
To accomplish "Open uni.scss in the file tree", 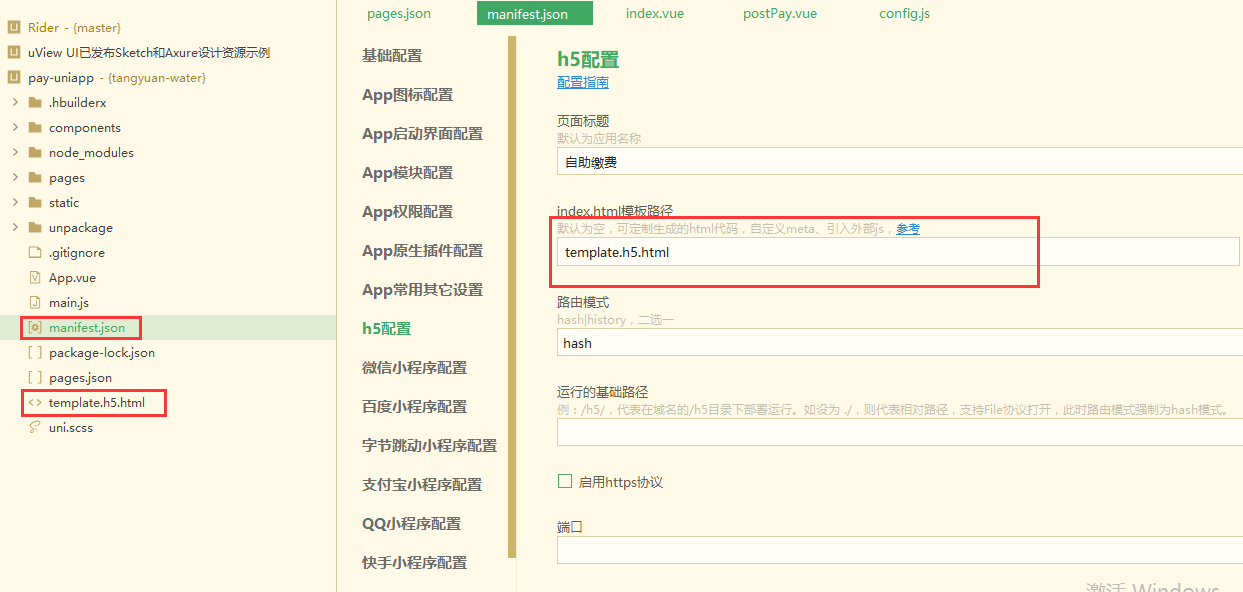I will coord(71,428).
